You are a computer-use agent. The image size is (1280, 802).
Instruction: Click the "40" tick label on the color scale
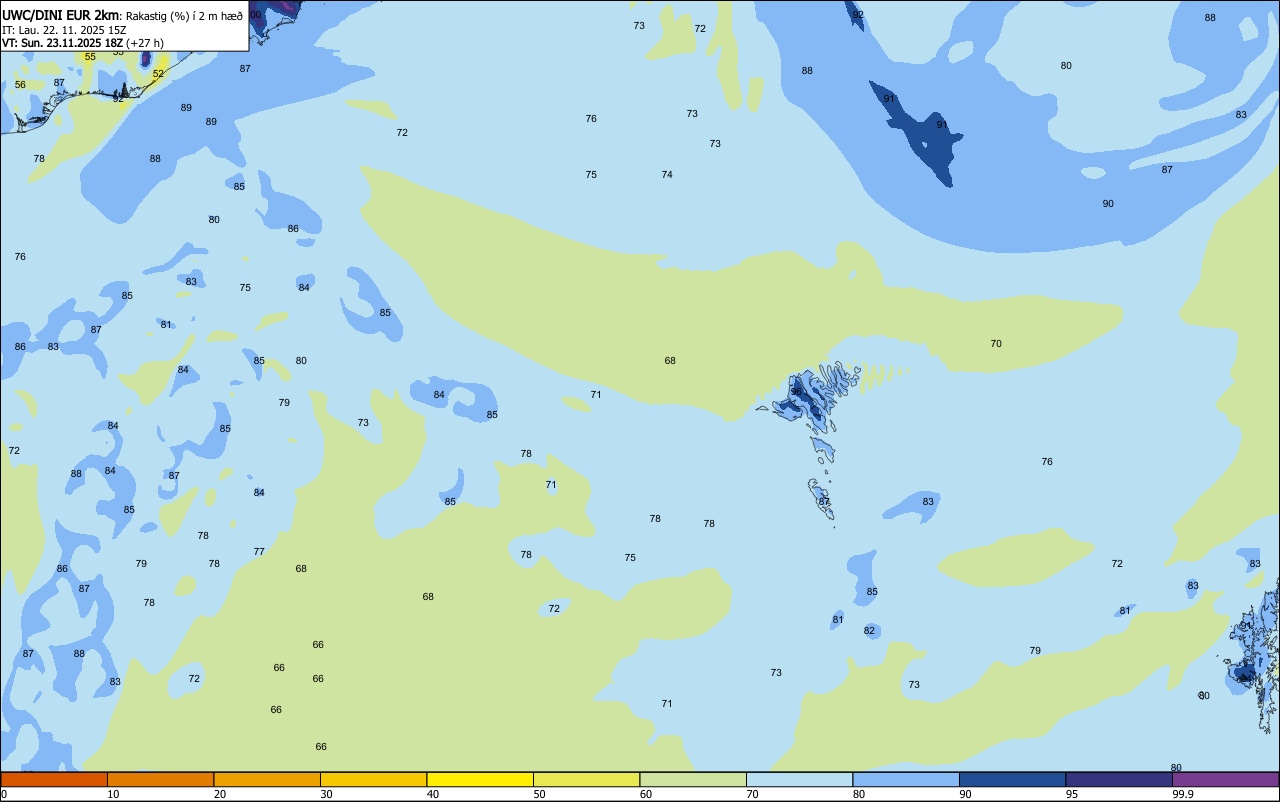point(433,794)
